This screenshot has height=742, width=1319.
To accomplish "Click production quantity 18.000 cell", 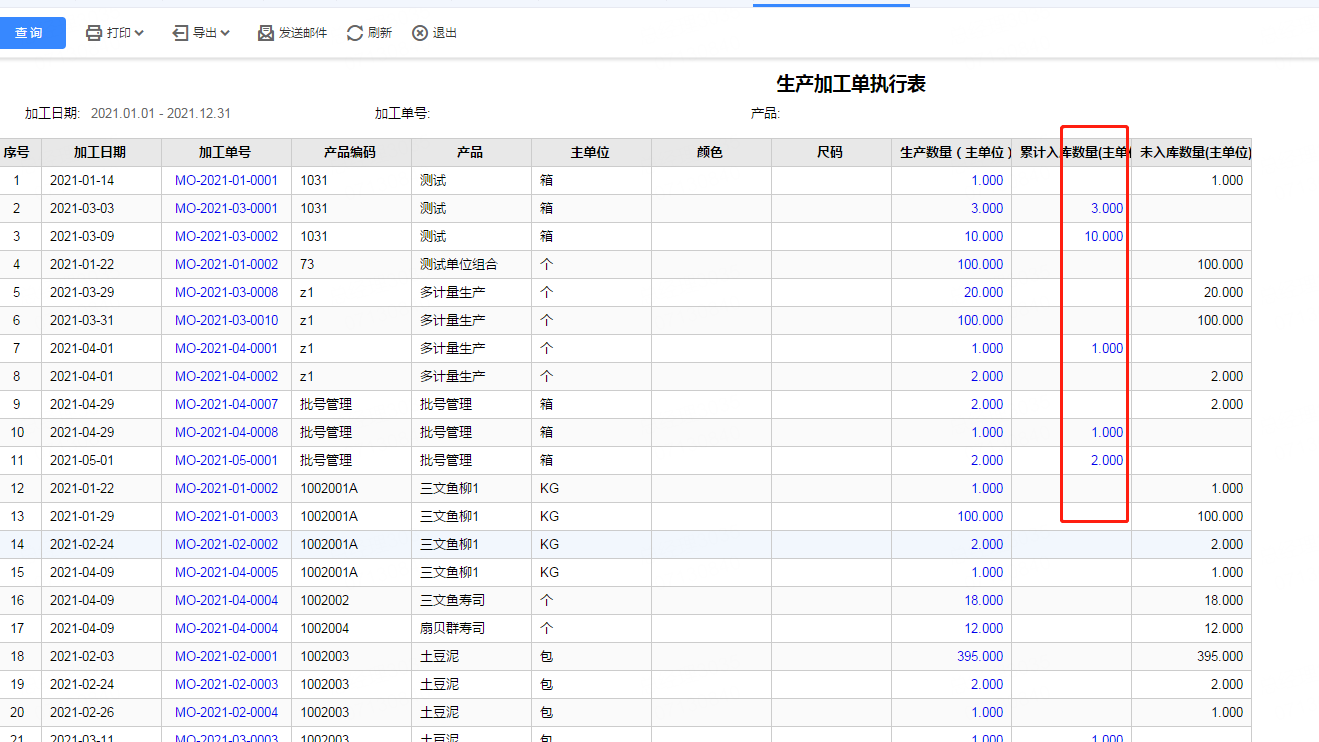I will coord(984,601).
